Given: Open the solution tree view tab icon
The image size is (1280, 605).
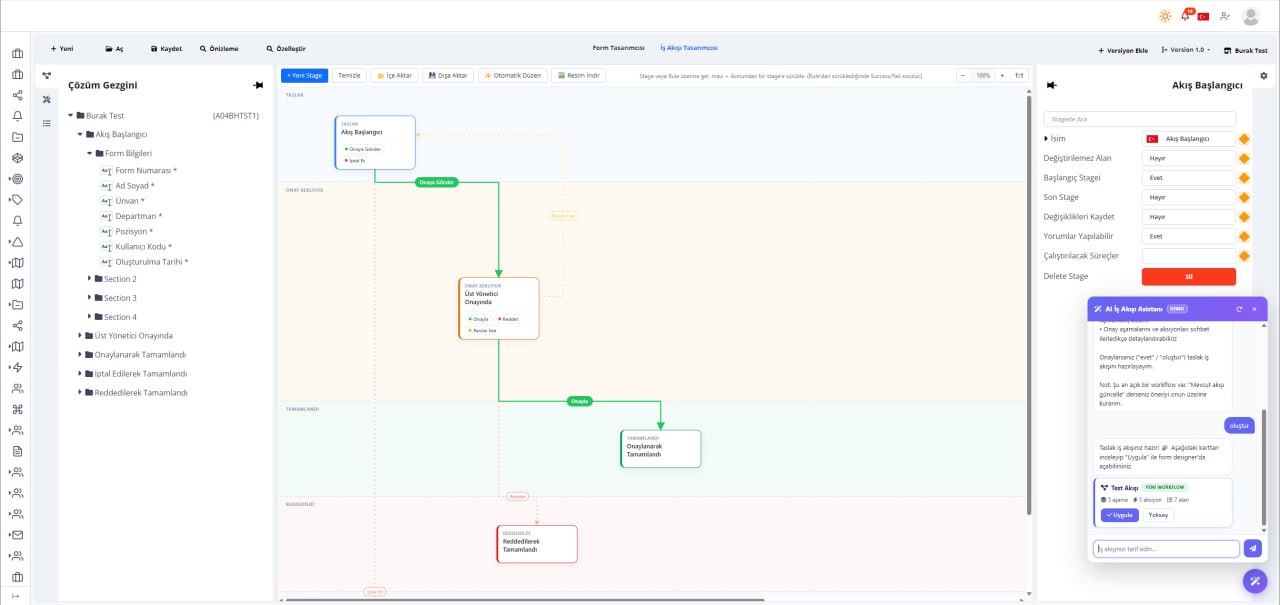Looking at the screenshot, I should point(46,76).
